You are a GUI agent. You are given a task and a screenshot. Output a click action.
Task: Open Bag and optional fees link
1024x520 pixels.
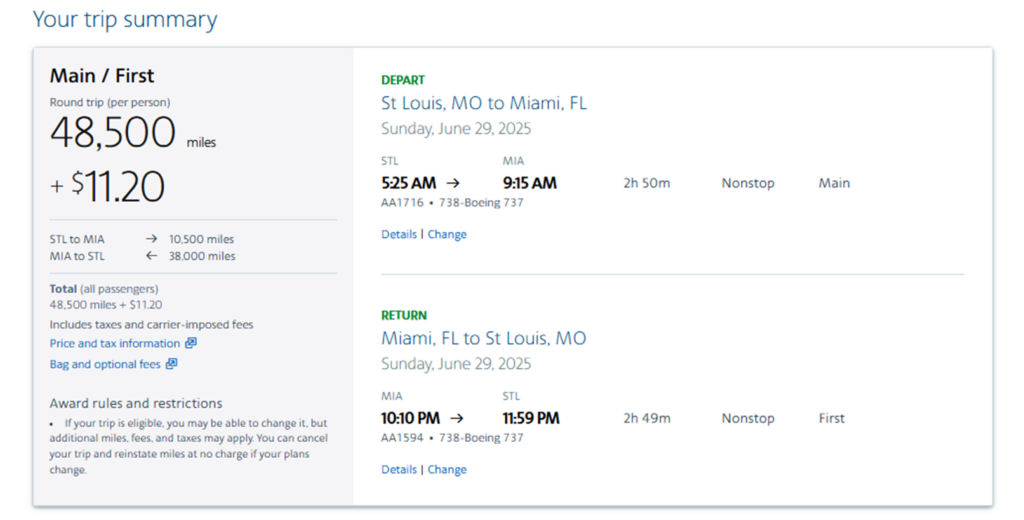[105, 365]
